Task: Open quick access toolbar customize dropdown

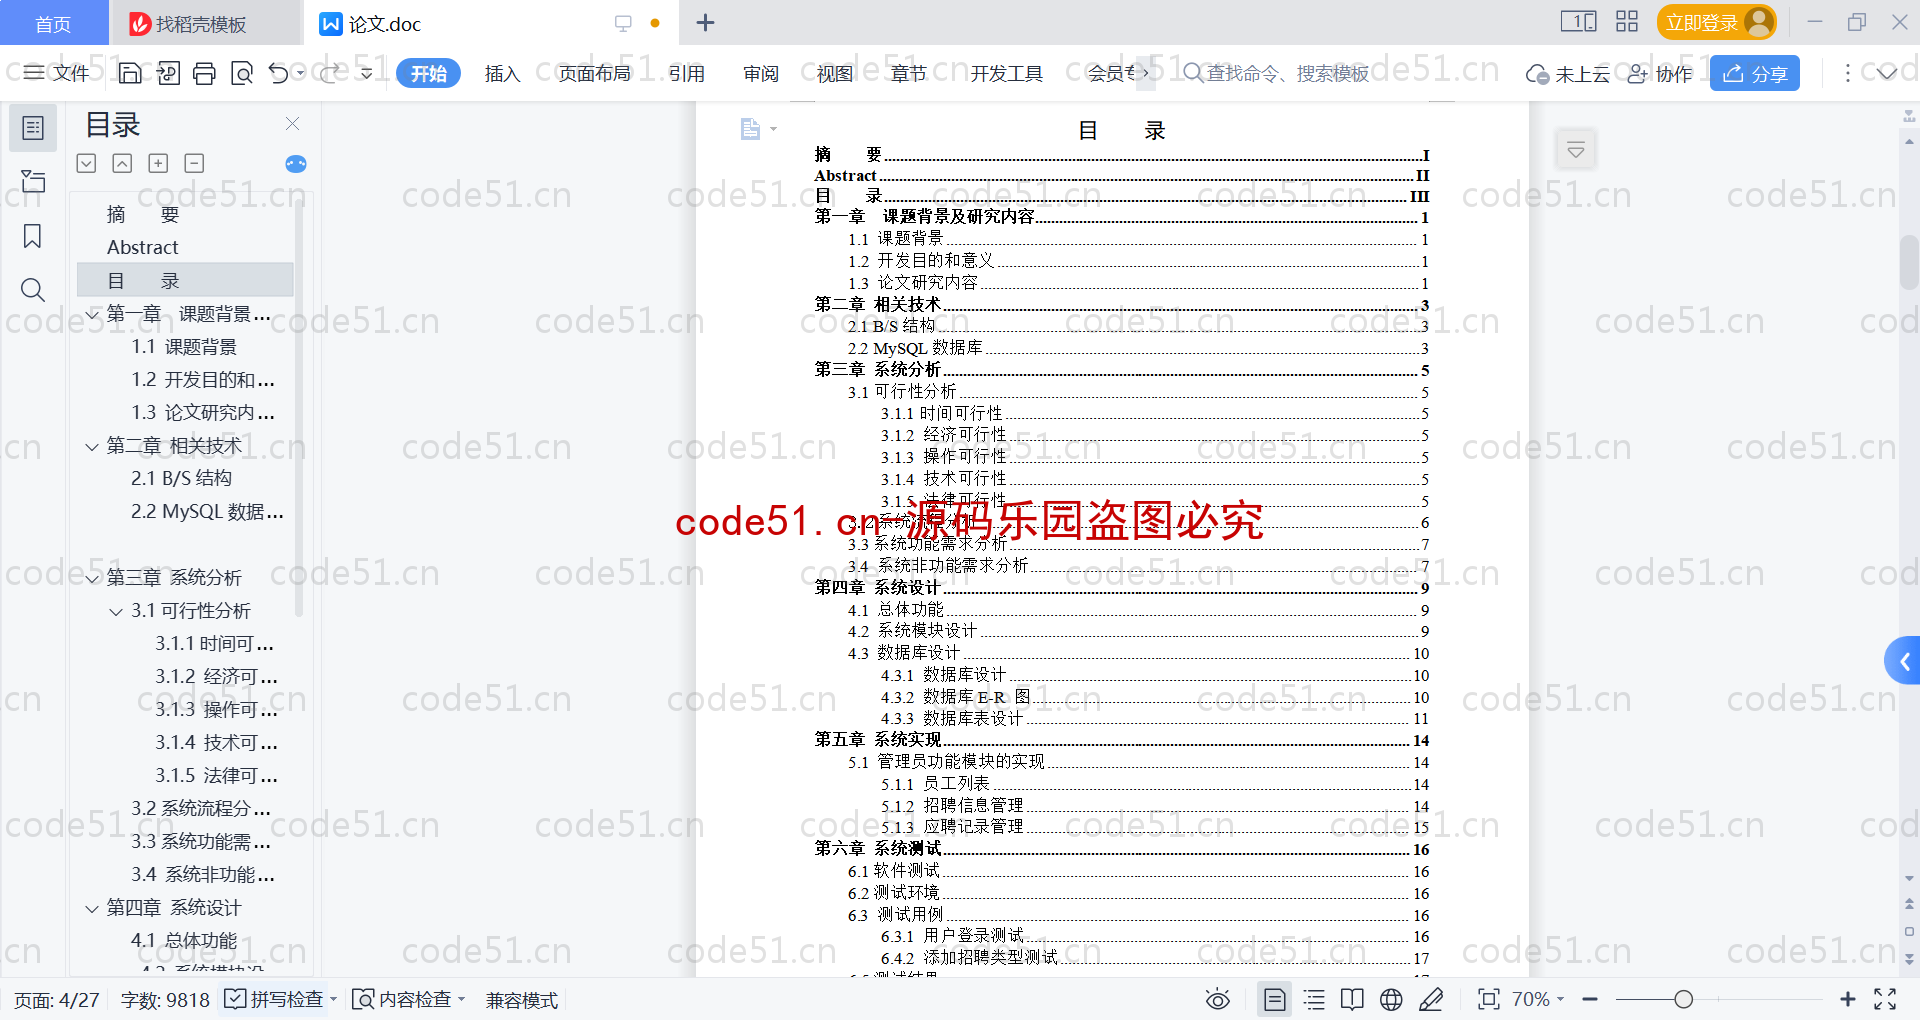Action: (x=366, y=73)
